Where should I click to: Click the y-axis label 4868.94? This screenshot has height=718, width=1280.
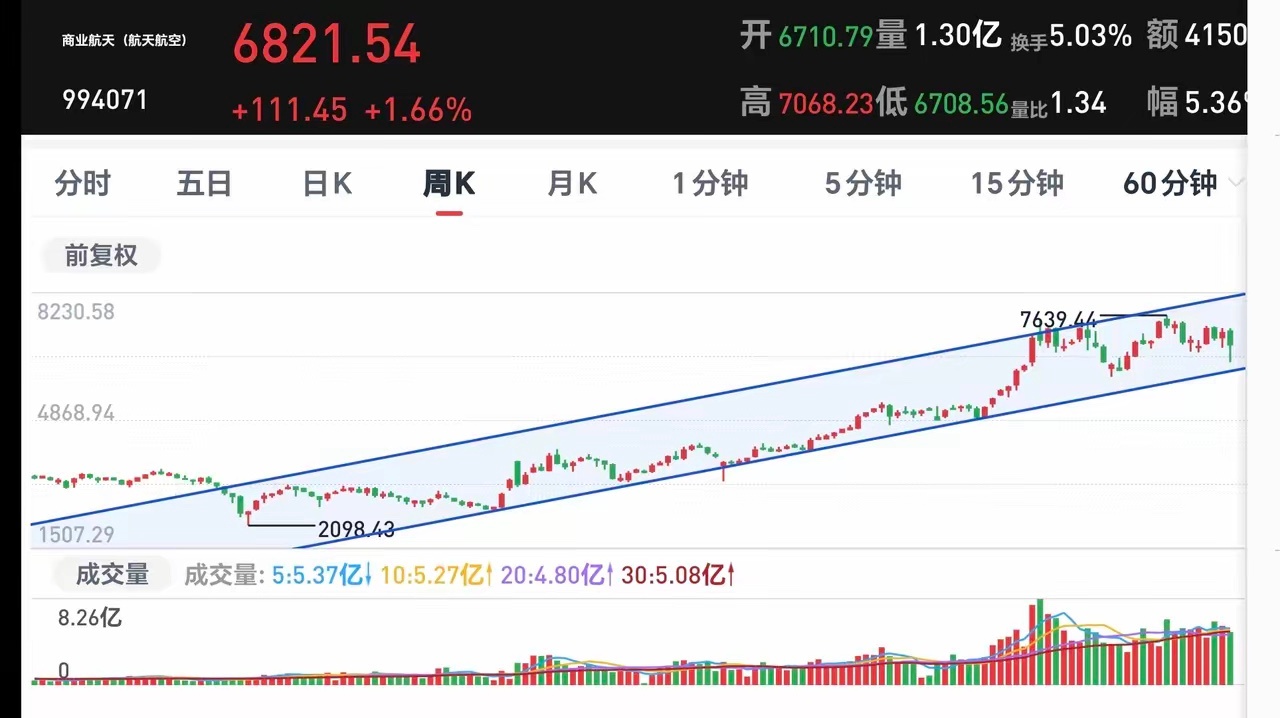76,413
